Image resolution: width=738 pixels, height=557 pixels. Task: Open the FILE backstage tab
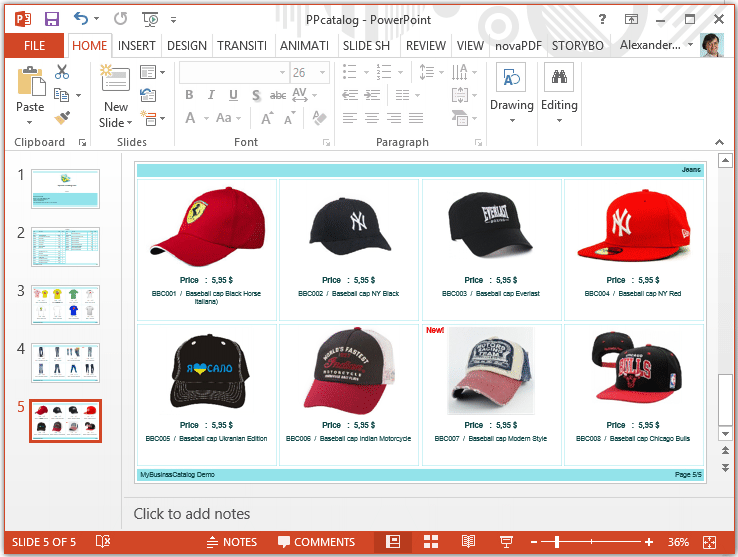pyautogui.click(x=34, y=46)
